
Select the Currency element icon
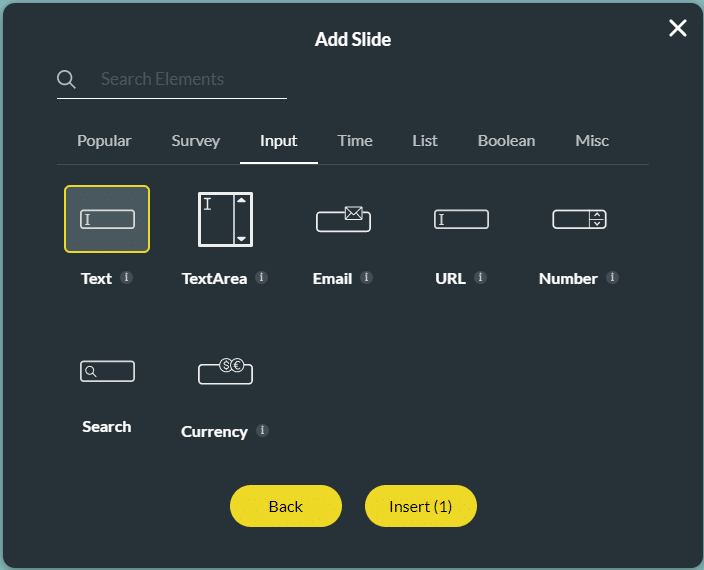[x=225, y=371]
